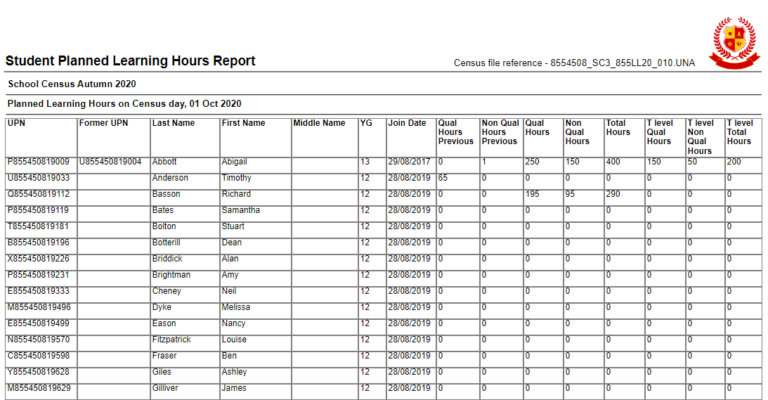Select the Former UPN column header
The height and width of the screenshot is (400, 768).
pyautogui.click(x=104, y=124)
